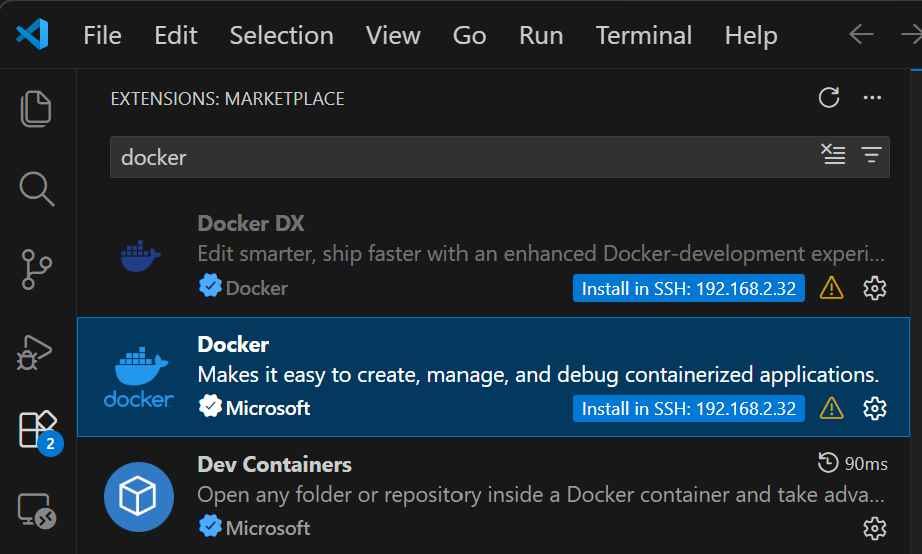Clear extensions search results
Screen dimensions: 922x554
[833, 155]
